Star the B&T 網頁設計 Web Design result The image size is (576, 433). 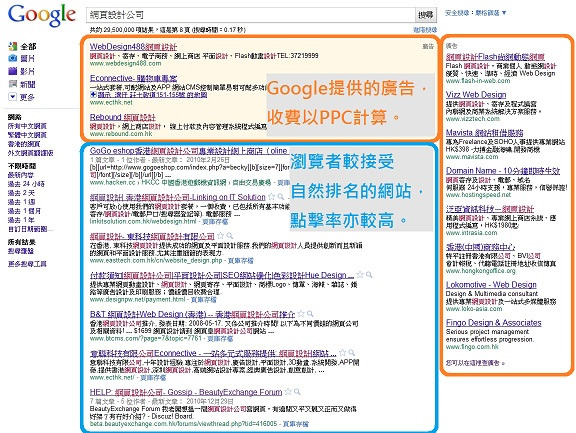coord(301,314)
